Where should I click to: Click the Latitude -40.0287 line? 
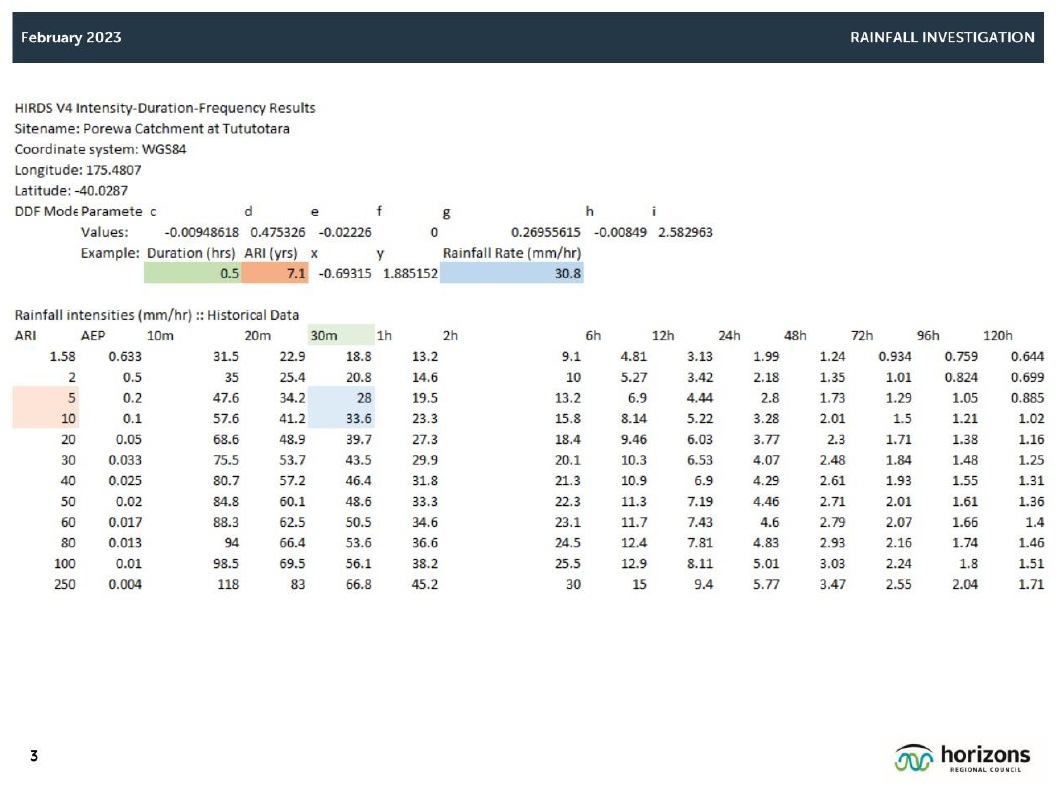(x=70, y=190)
